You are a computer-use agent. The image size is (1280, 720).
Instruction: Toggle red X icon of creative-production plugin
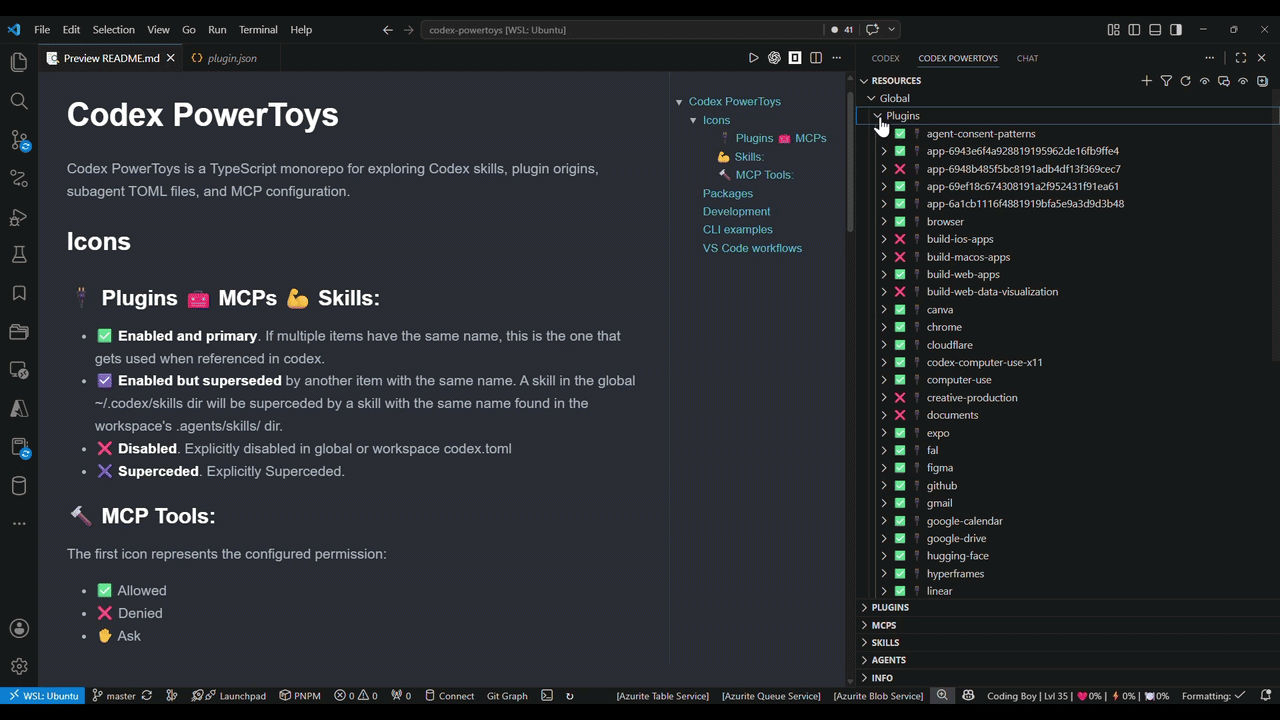pos(900,398)
